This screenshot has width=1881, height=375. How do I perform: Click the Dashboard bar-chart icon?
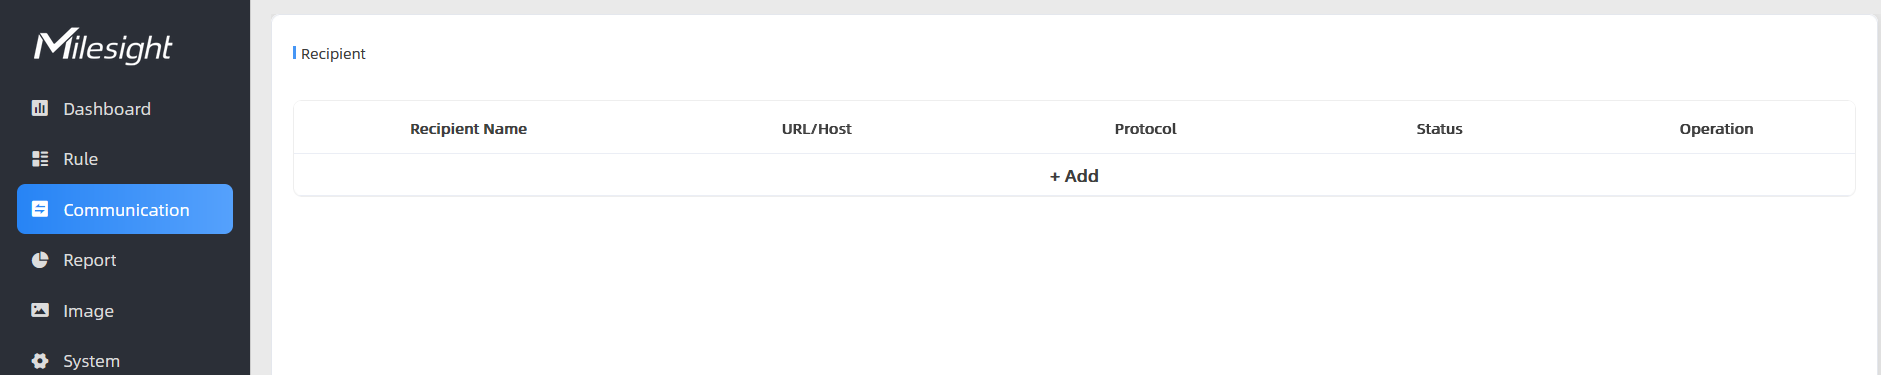(40, 108)
